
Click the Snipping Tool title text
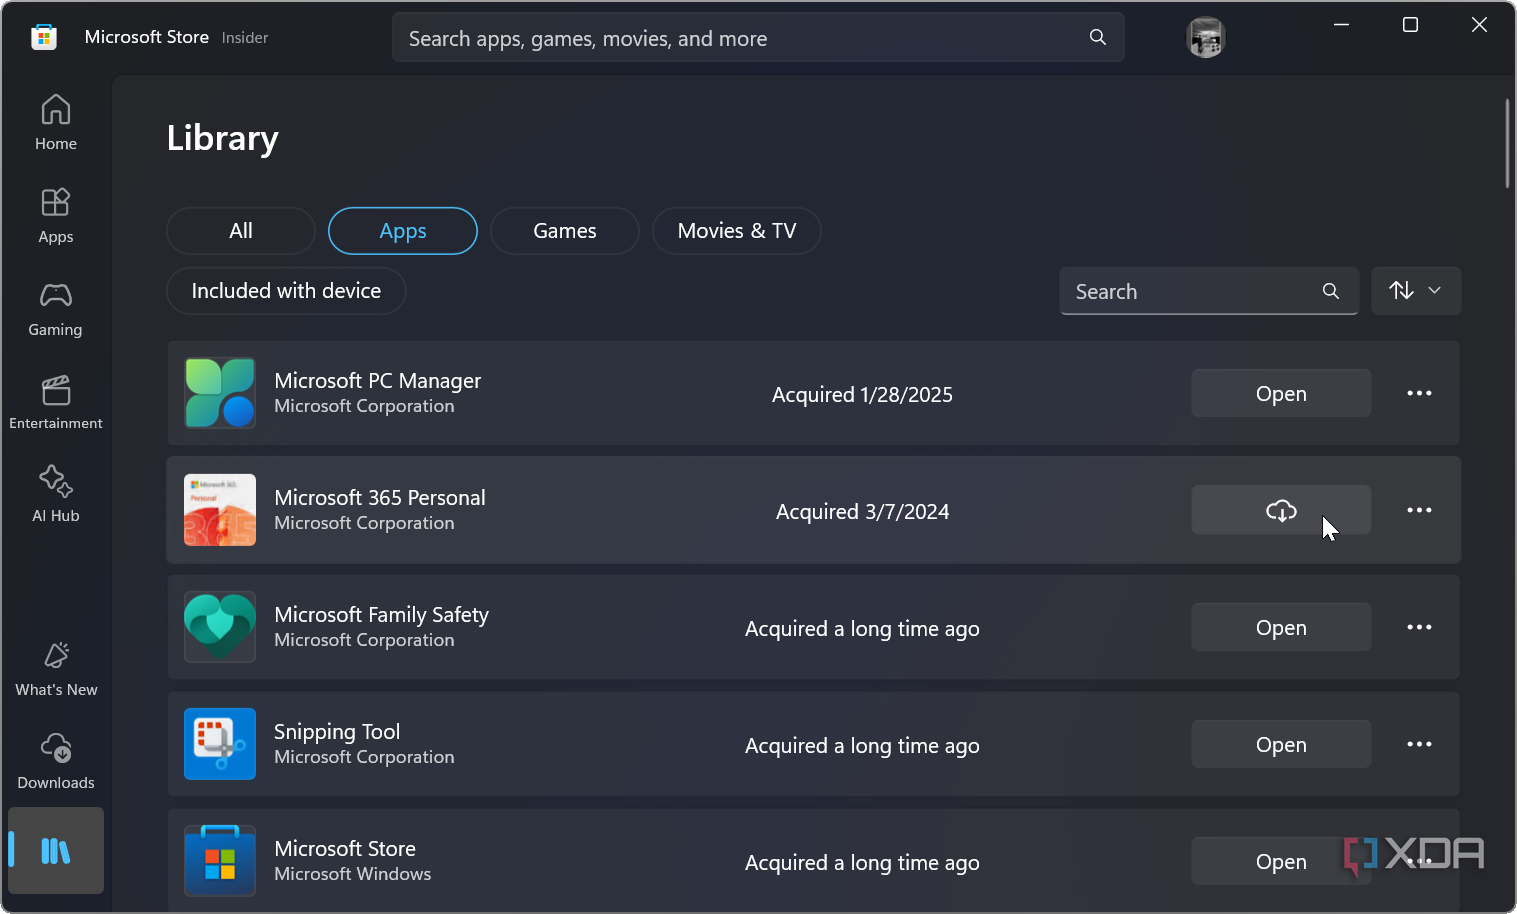(337, 732)
